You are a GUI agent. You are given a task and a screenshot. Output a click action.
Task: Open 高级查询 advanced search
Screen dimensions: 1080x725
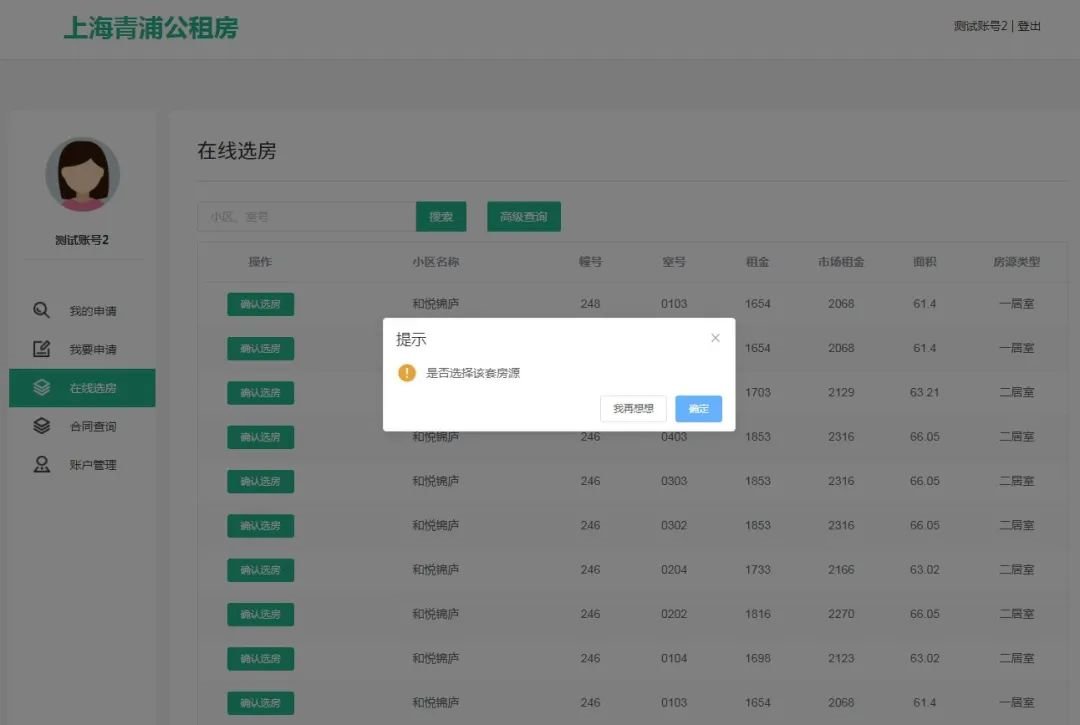click(524, 217)
